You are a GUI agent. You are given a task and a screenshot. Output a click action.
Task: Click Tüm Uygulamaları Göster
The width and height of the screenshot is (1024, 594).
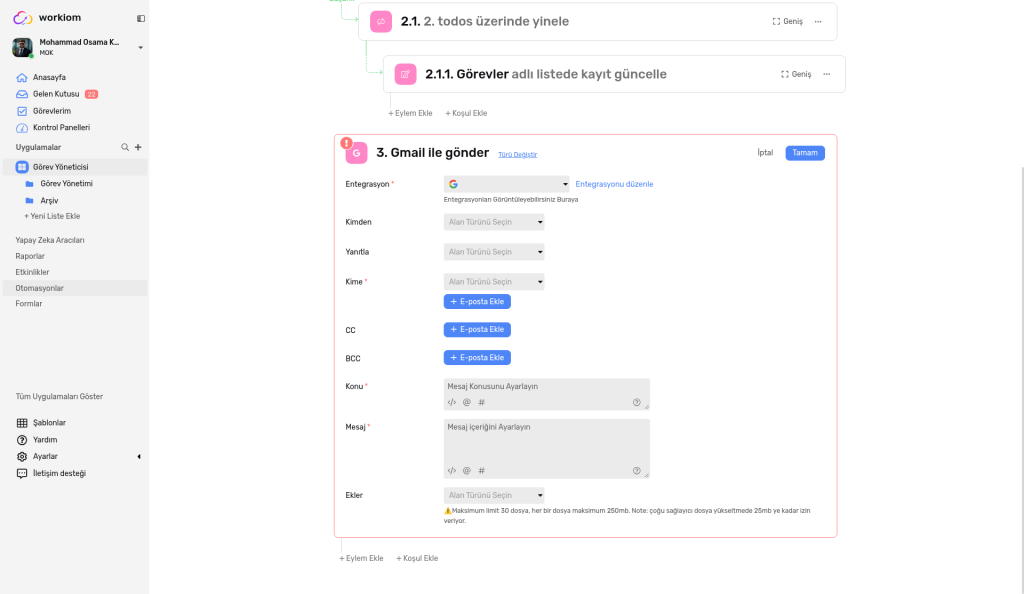pos(59,396)
